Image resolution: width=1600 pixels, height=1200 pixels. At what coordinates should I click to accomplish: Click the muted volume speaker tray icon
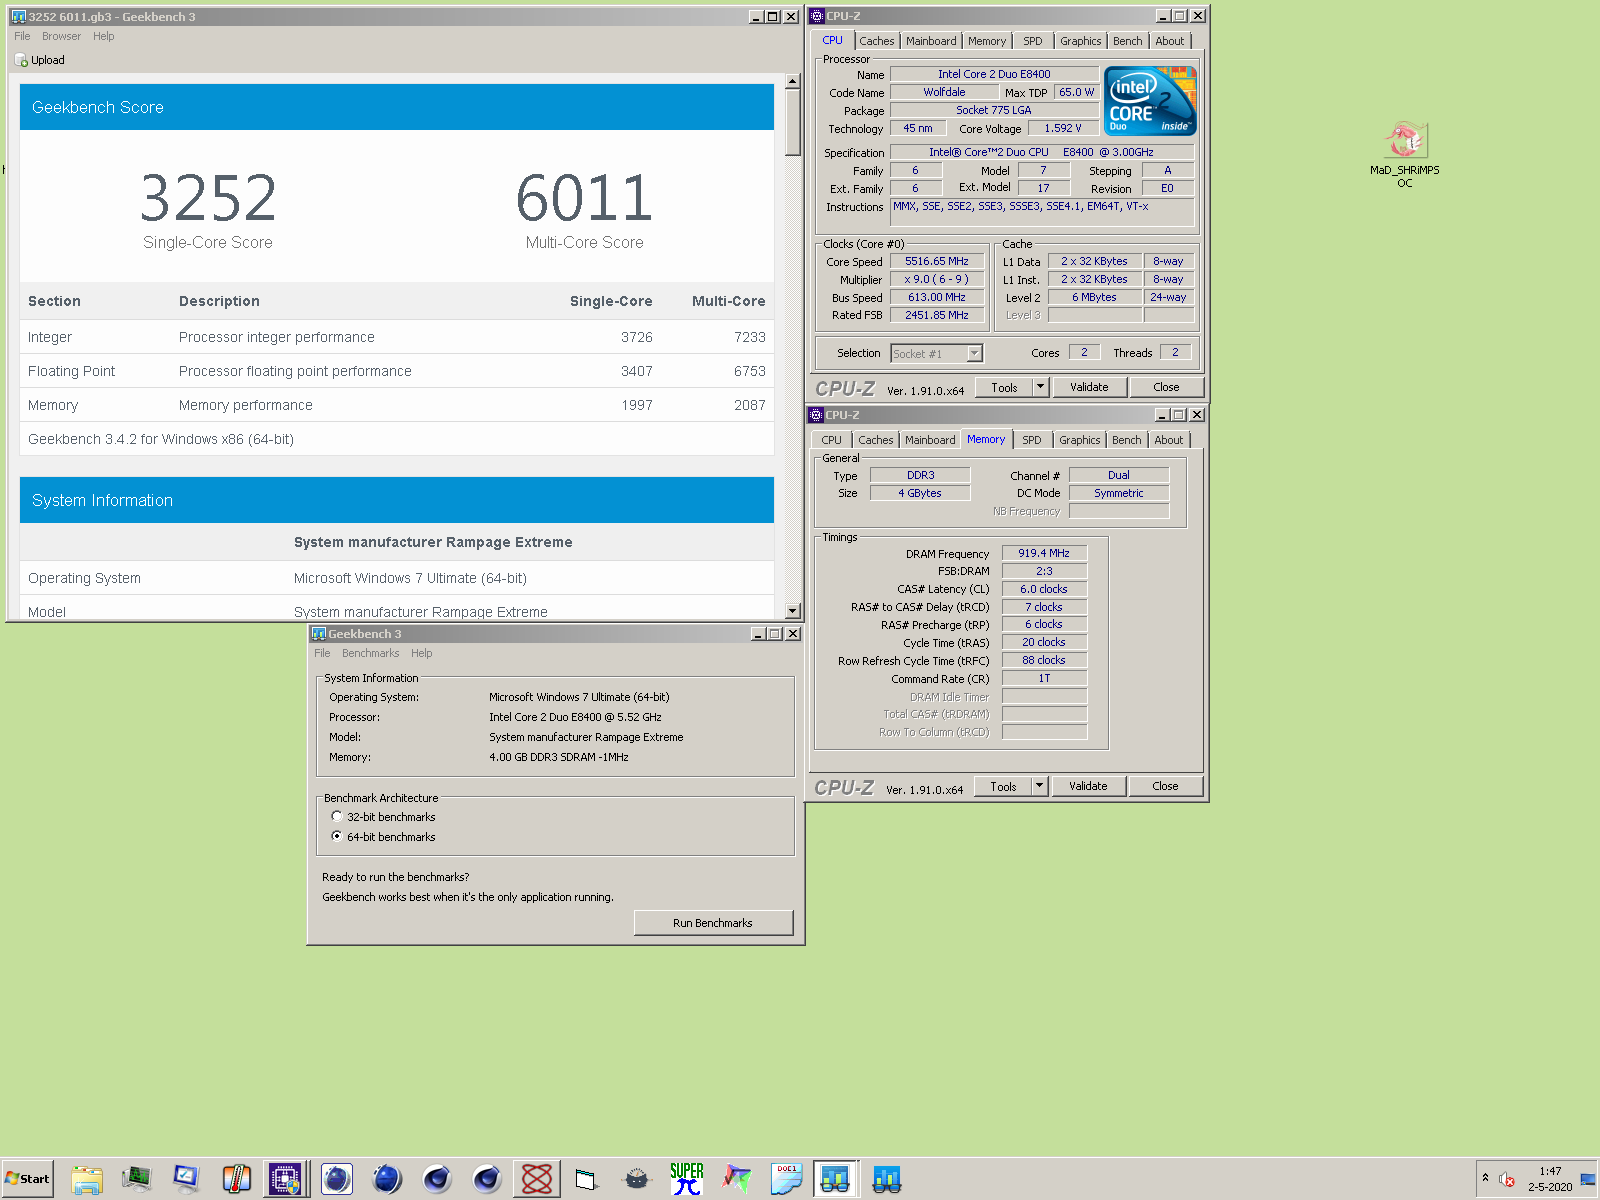click(1507, 1180)
